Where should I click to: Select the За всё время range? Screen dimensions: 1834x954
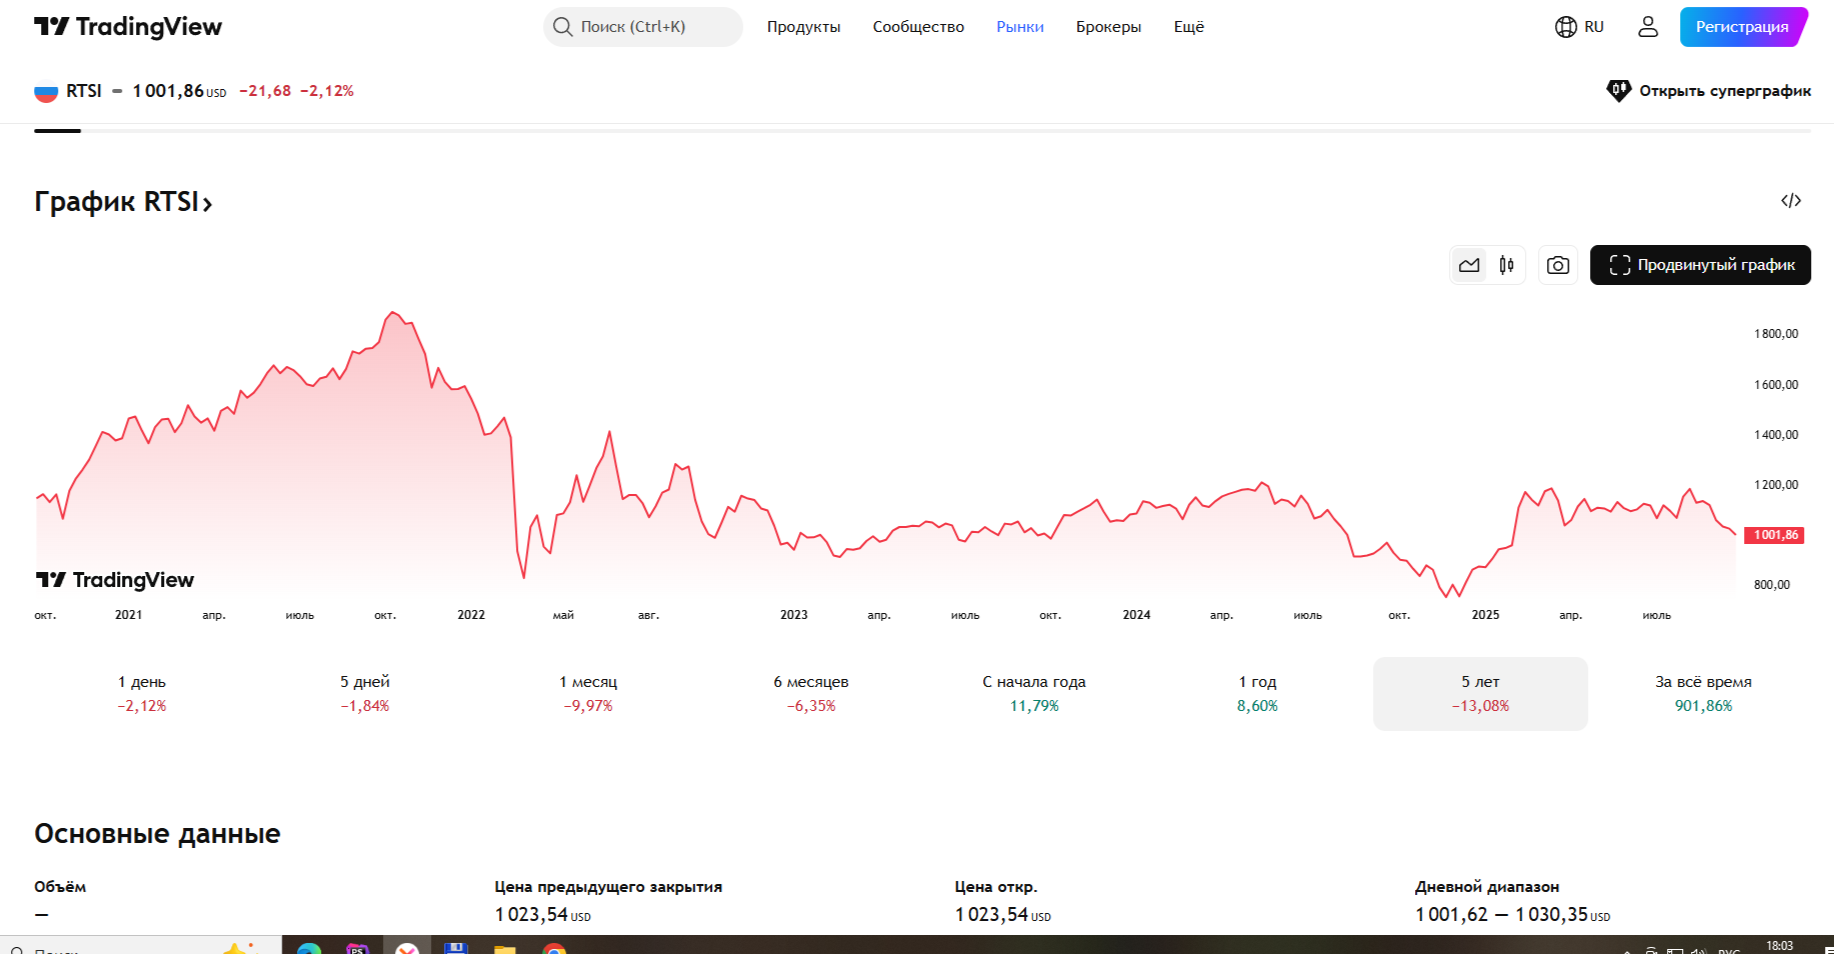click(x=1703, y=693)
